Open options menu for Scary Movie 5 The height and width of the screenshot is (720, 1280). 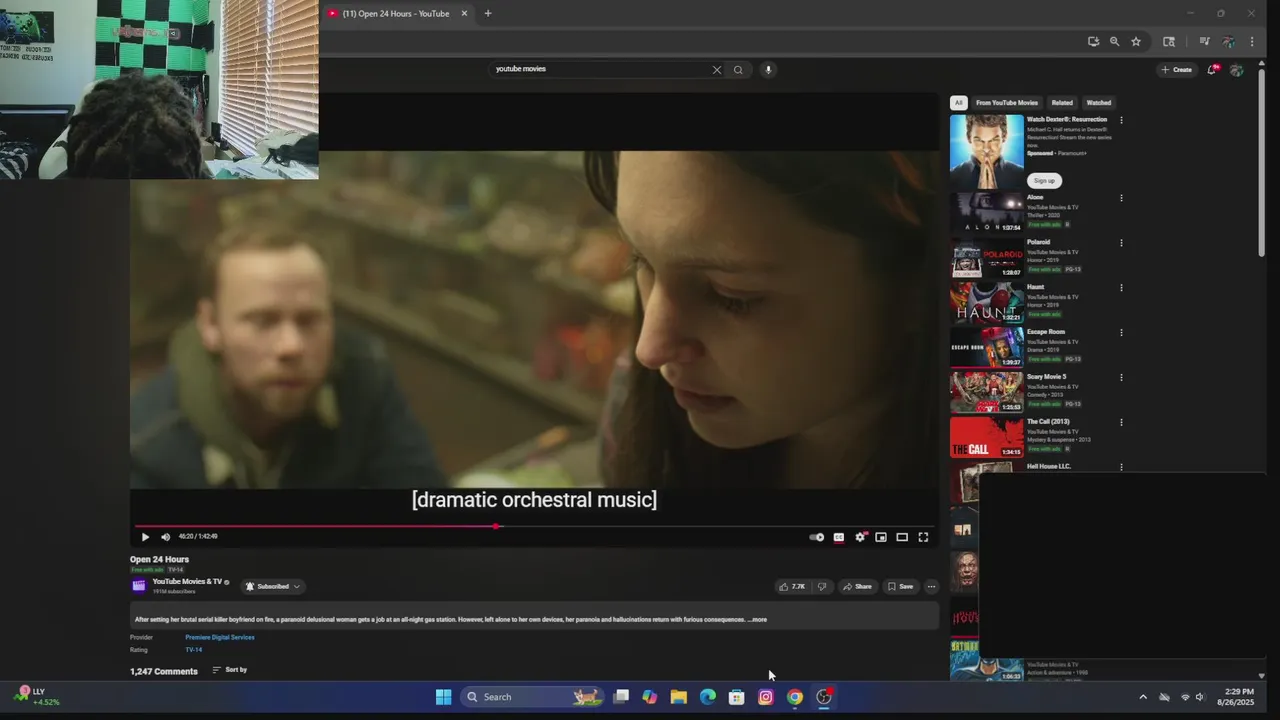[1121, 378]
